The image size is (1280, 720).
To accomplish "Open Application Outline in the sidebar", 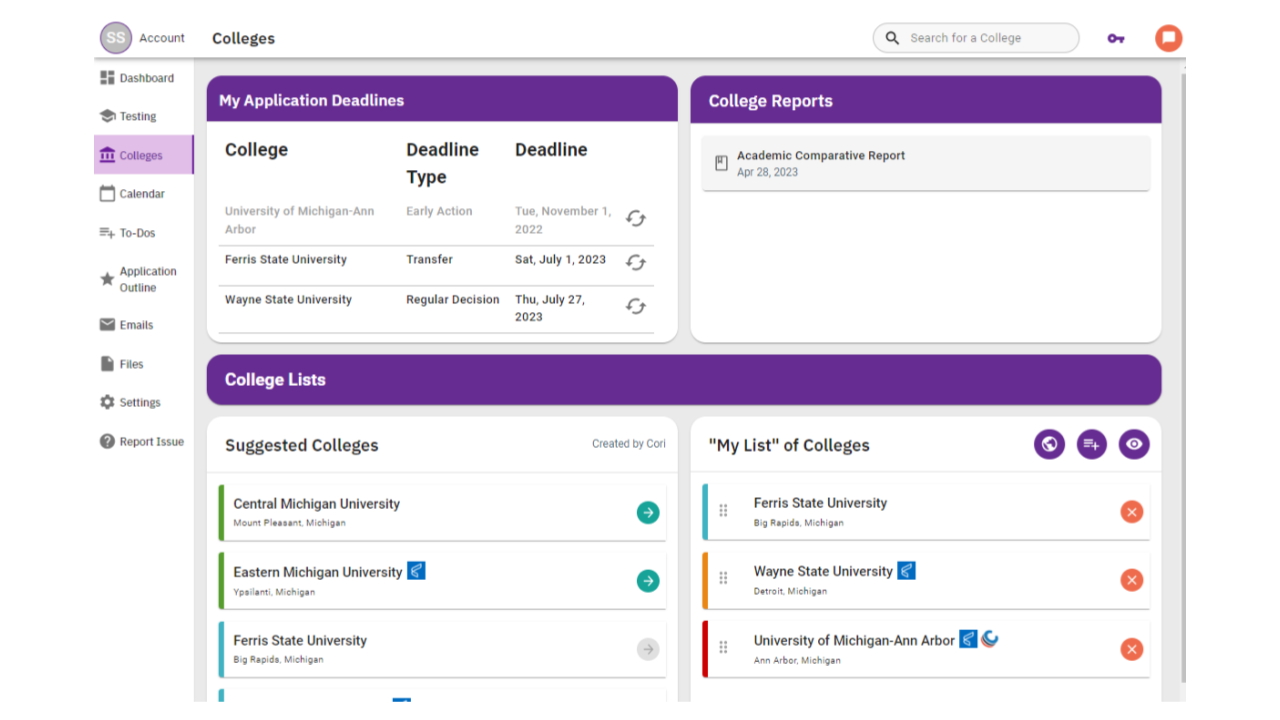I will [144, 279].
